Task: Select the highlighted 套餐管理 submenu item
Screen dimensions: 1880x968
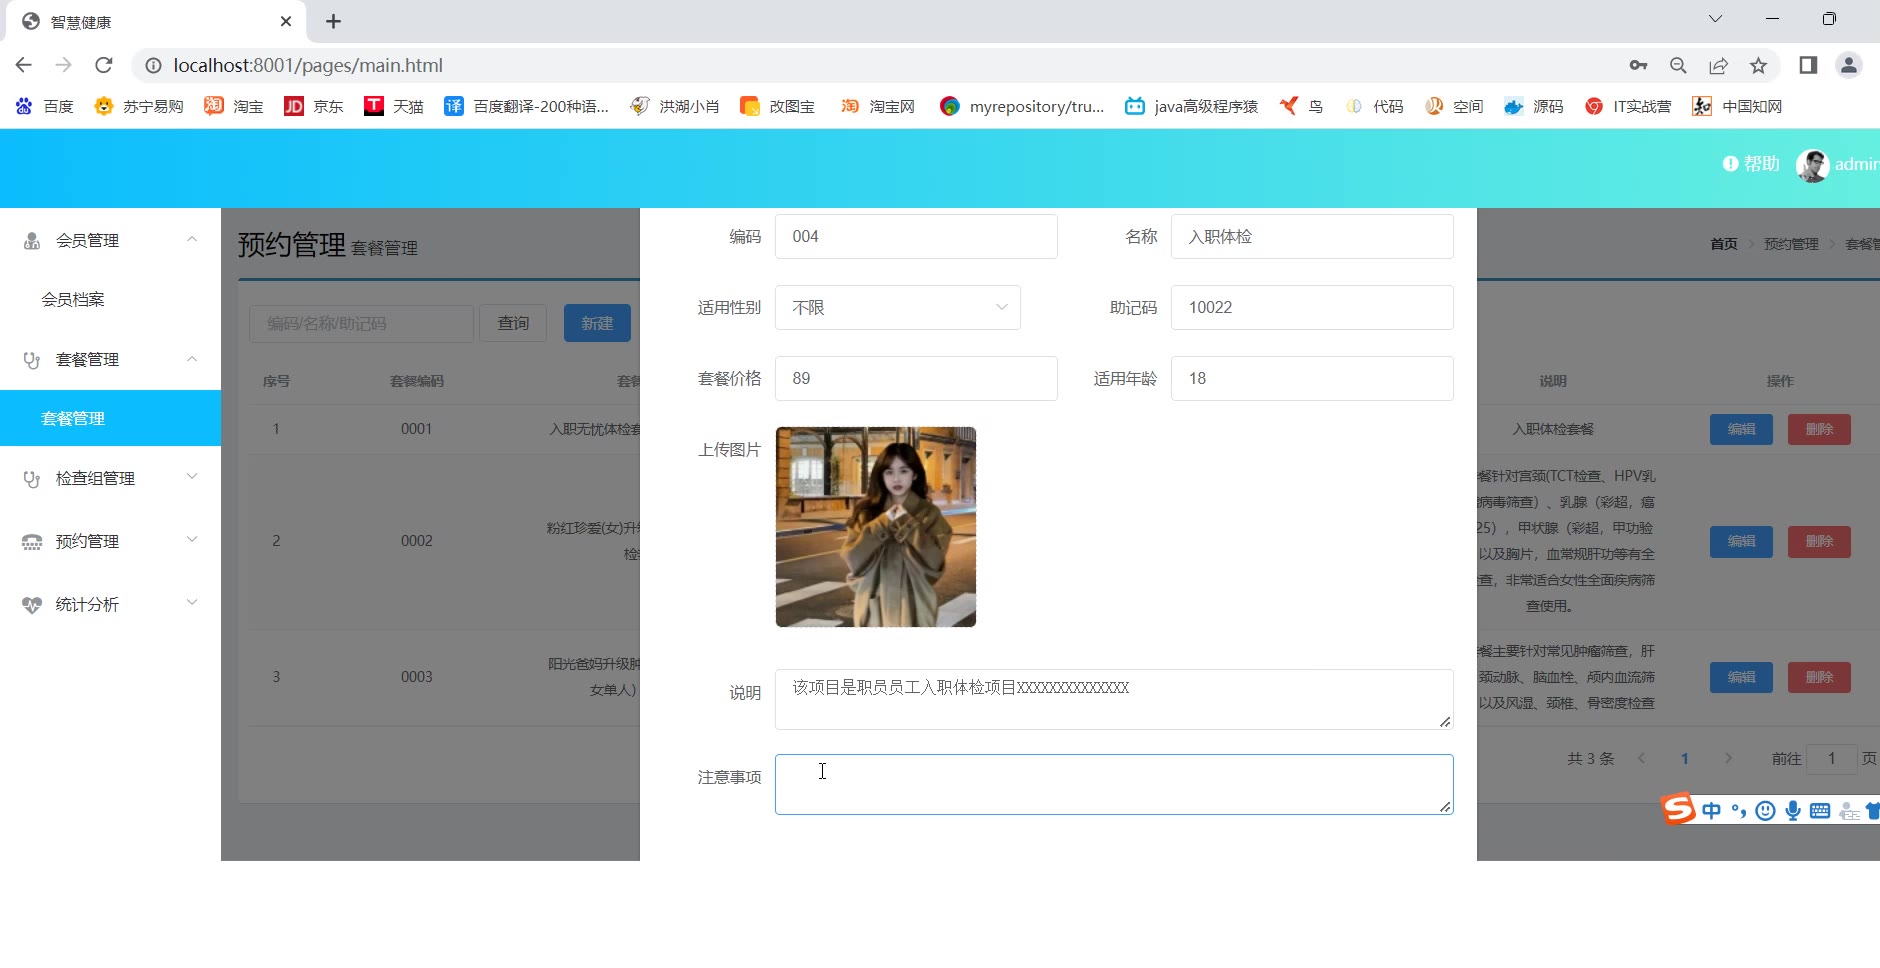Action: [73, 418]
